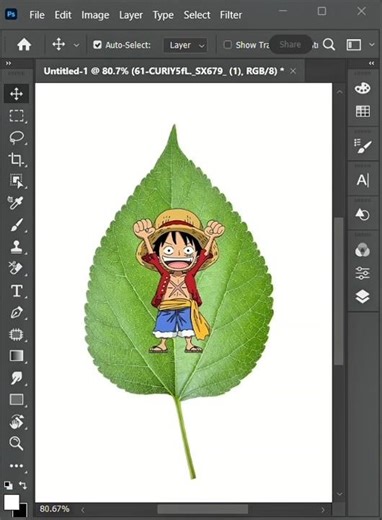
Task: Select the Object Selection tool
Action: tap(16, 181)
